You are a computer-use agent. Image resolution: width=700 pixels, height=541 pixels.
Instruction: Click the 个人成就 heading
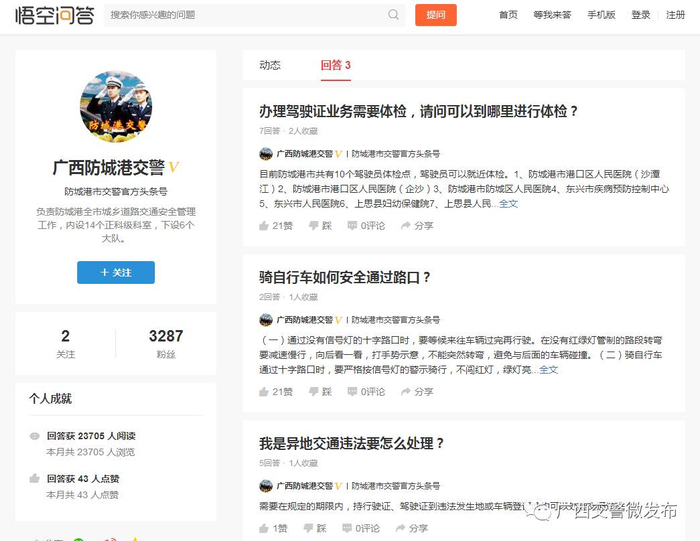tap(50, 399)
